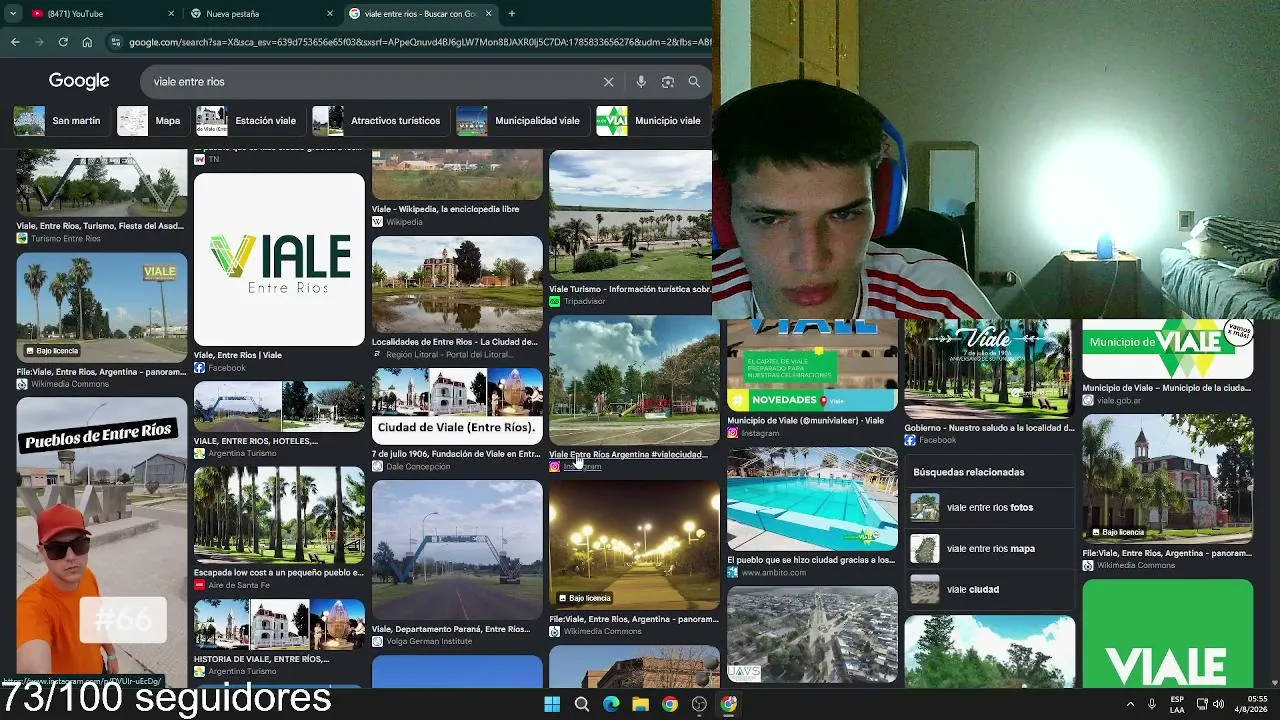Open the Viale, Entre Rios | Viale link
The image size is (1280, 720).
click(238, 355)
